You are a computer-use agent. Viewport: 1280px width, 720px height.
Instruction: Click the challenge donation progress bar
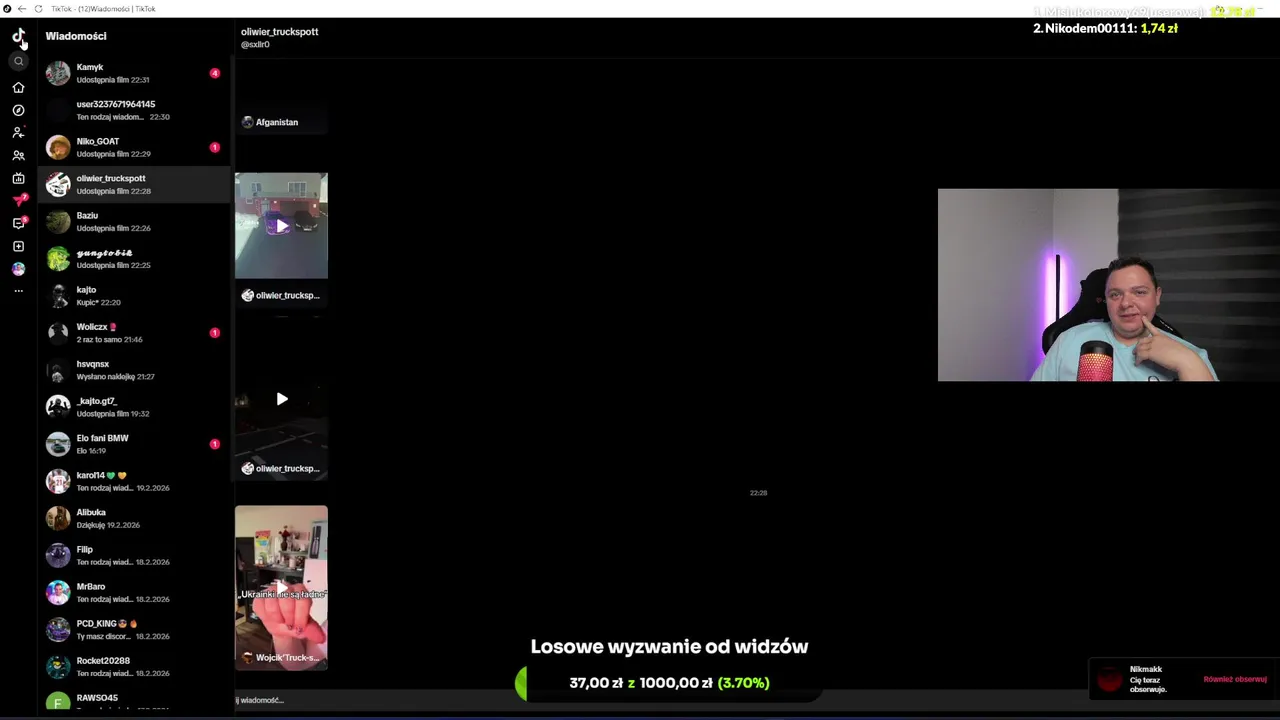669,683
